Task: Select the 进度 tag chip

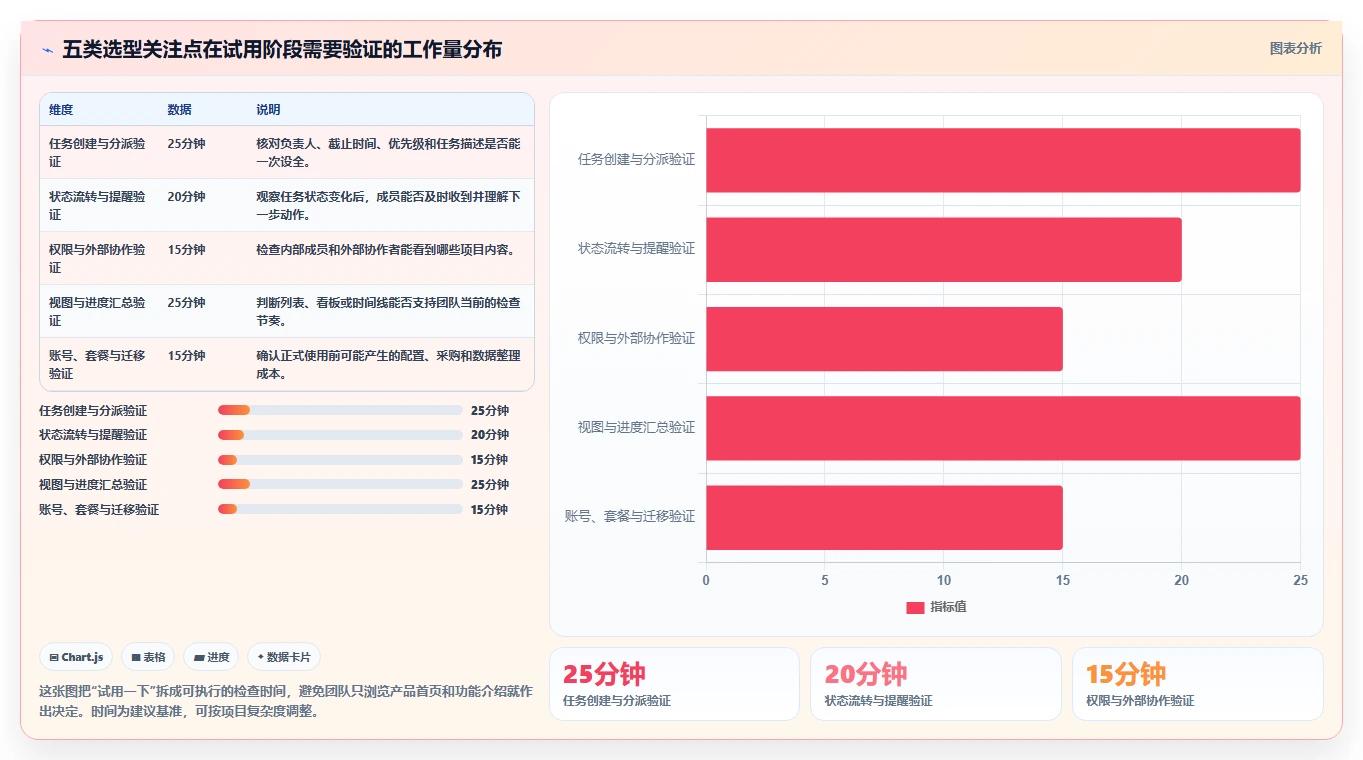Action: point(211,657)
